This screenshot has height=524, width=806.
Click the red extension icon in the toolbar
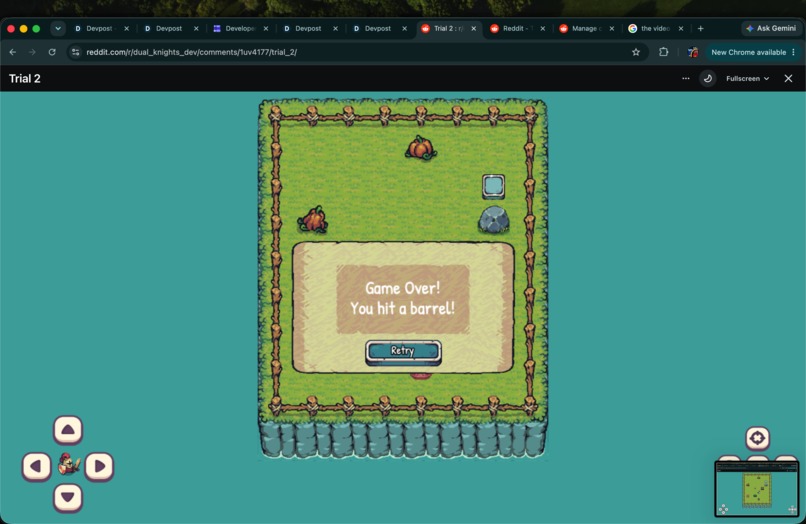pos(693,52)
